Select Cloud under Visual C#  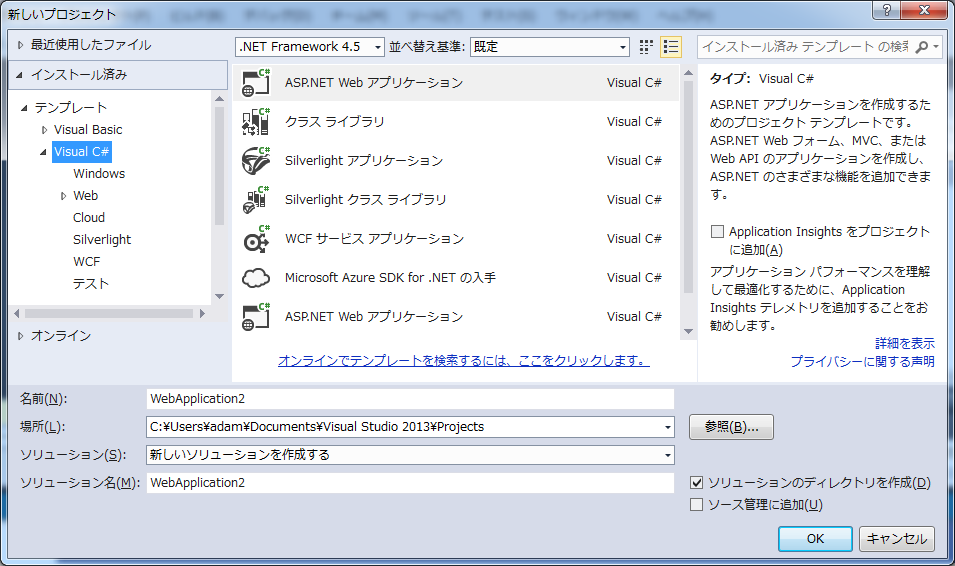tap(89, 218)
